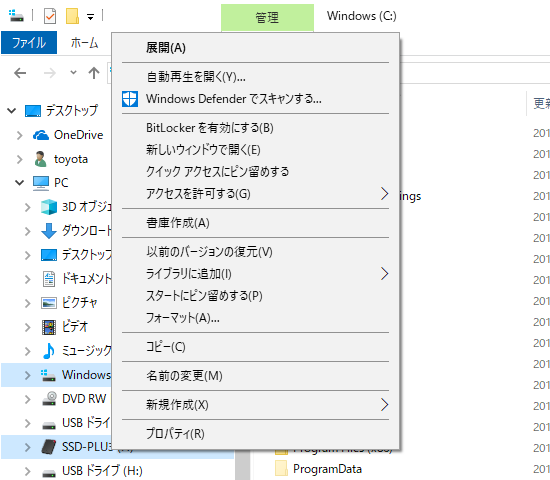Go forward with the right arrow button
The width and height of the screenshot is (550, 480).
coord(49,73)
